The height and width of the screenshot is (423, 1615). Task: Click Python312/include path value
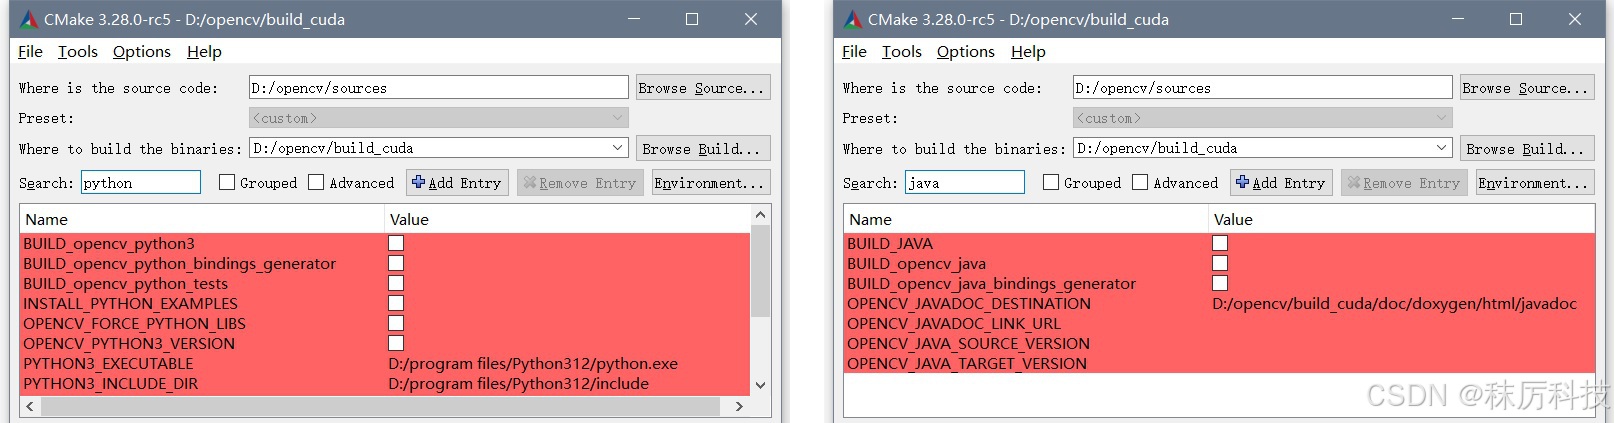pyautogui.click(x=518, y=383)
